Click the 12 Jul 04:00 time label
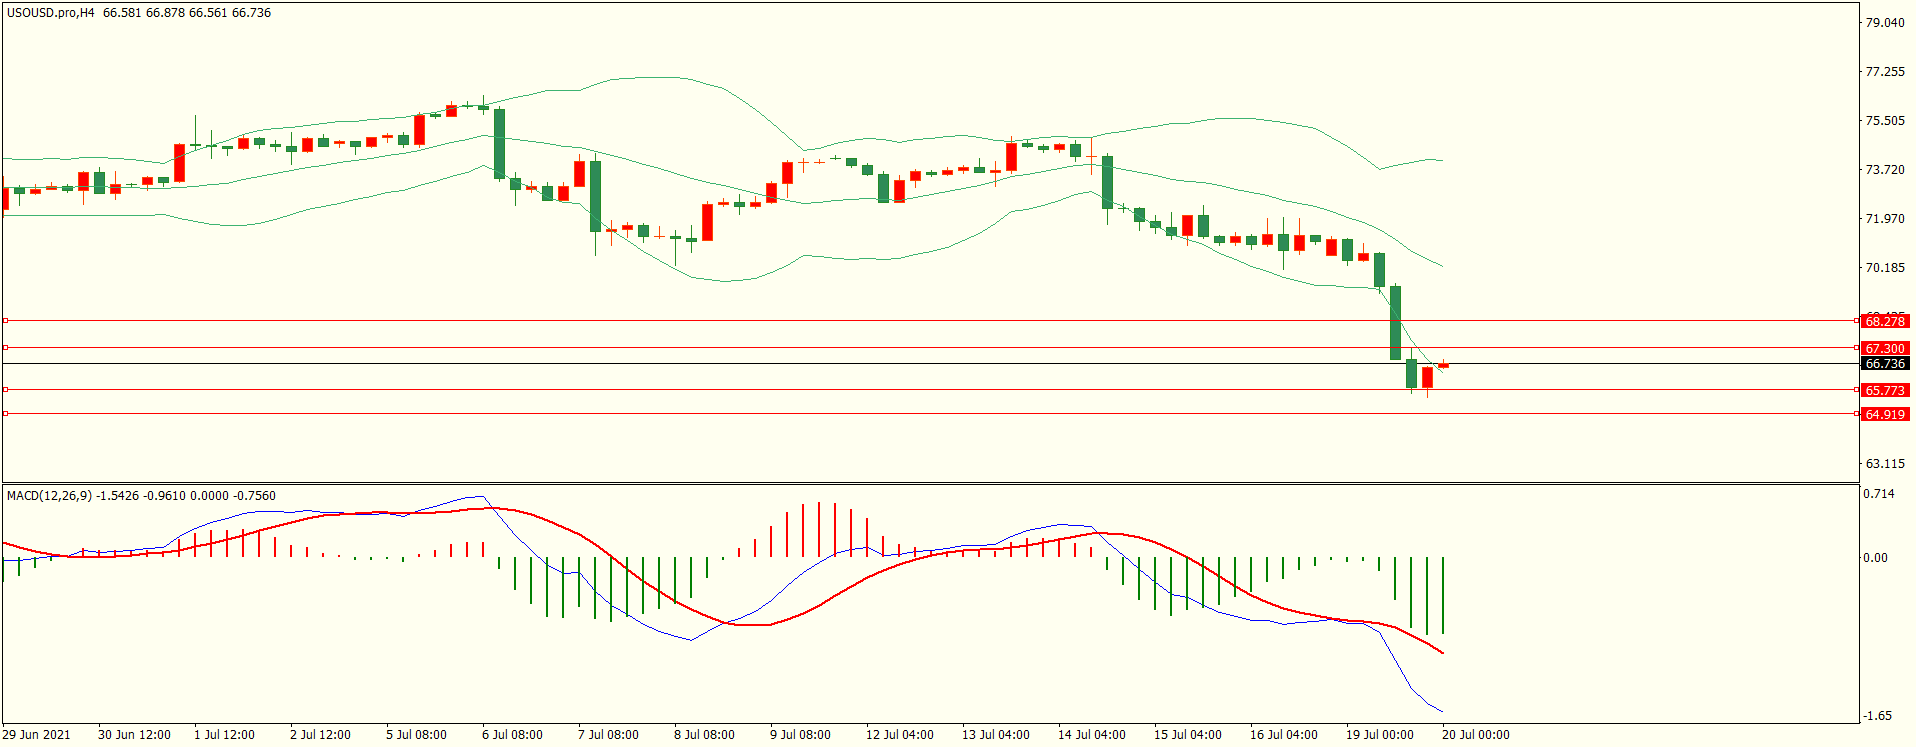Viewport: 1916px width, 747px height. click(900, 735)
